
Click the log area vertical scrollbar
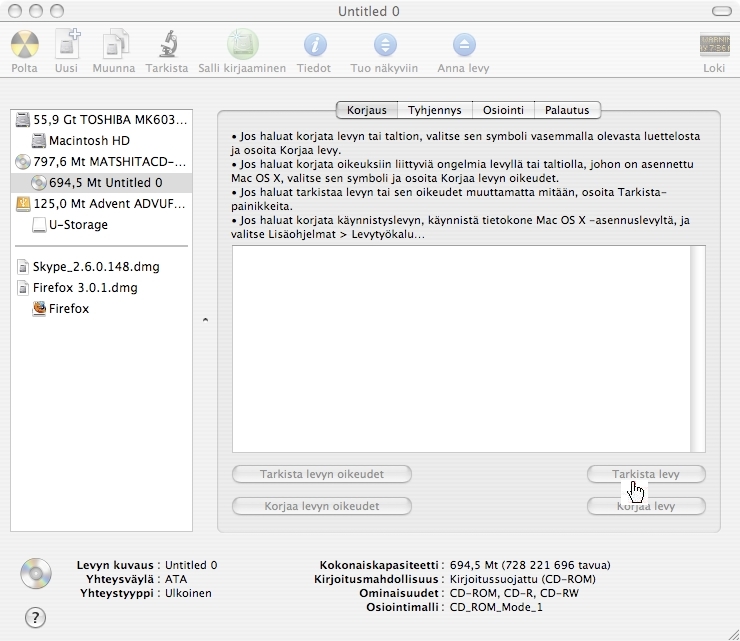698,348
